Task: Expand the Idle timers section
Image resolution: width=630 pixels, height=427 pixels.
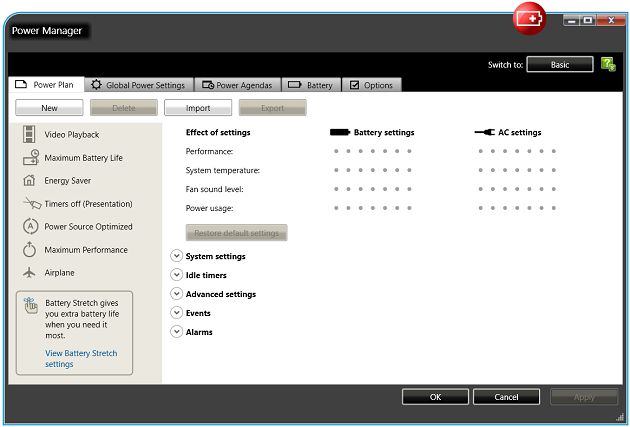Action: (176, 275)
